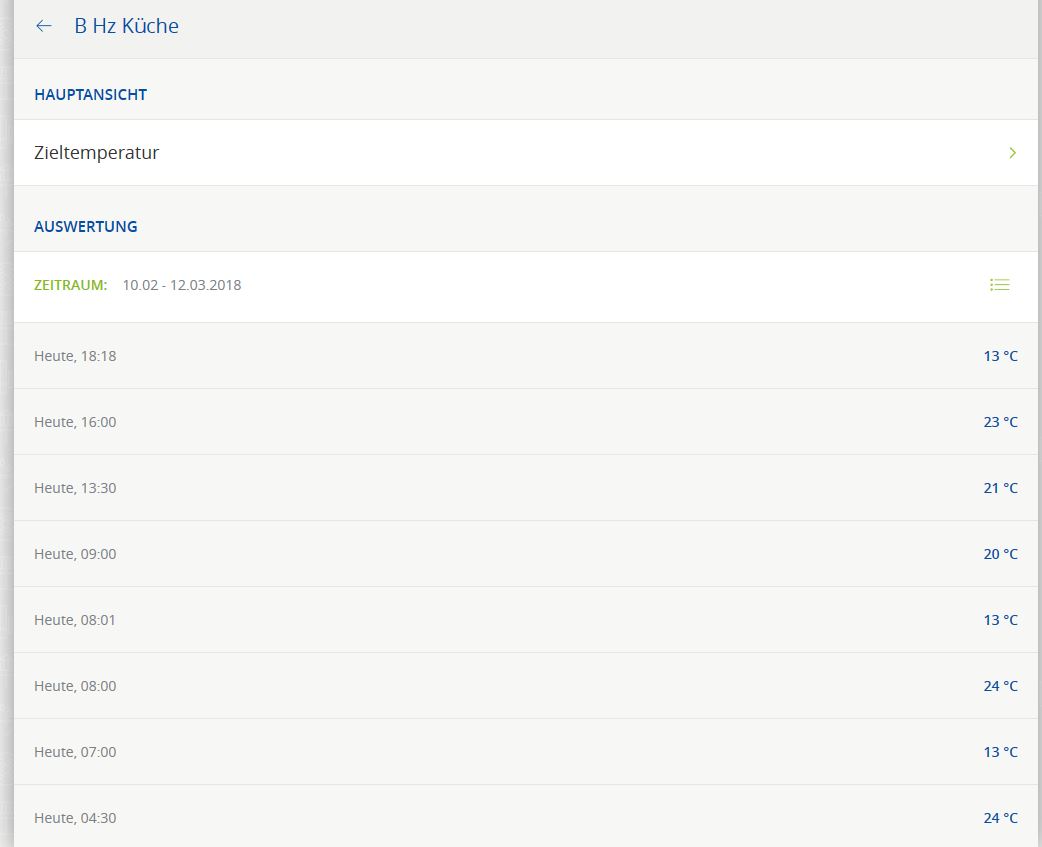Image resolution: width=1042 pixels, height=847 pixels.
Task: Expand Zieltemperatur using the right chevron
Action: tap(1012, 153)
